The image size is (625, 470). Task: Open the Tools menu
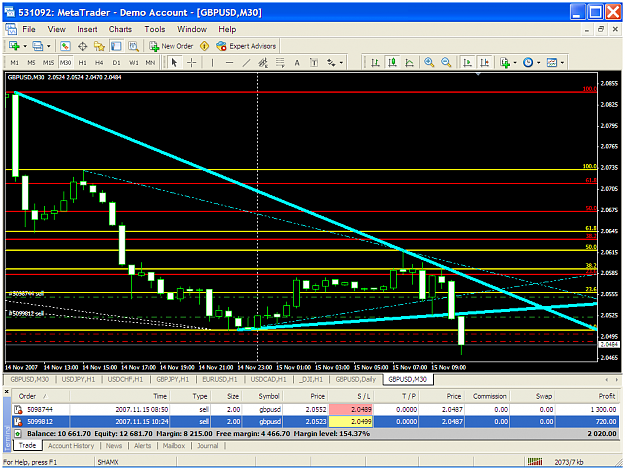(x=155, y=29)
